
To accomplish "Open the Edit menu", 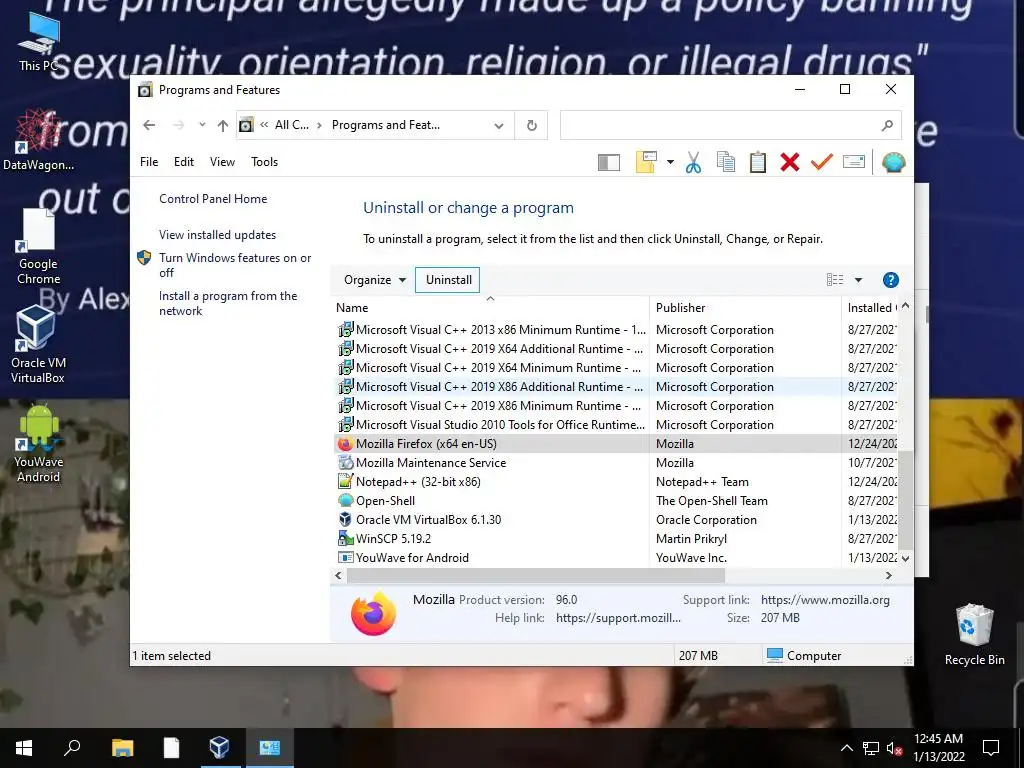I will pos(184,162).
